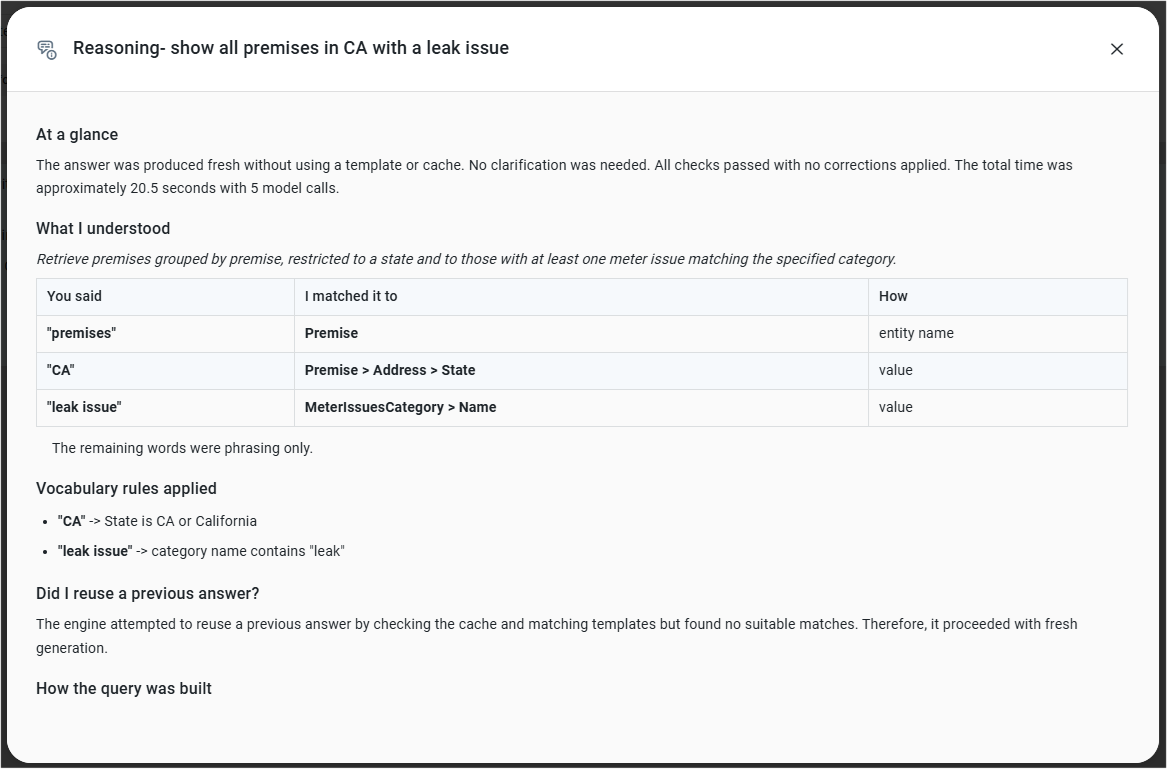The height and width of the screenshot is (769, 1167).
Task: Click the 'MeterIssuesCategory > Name' cell
Action: (x=581, y=407)
